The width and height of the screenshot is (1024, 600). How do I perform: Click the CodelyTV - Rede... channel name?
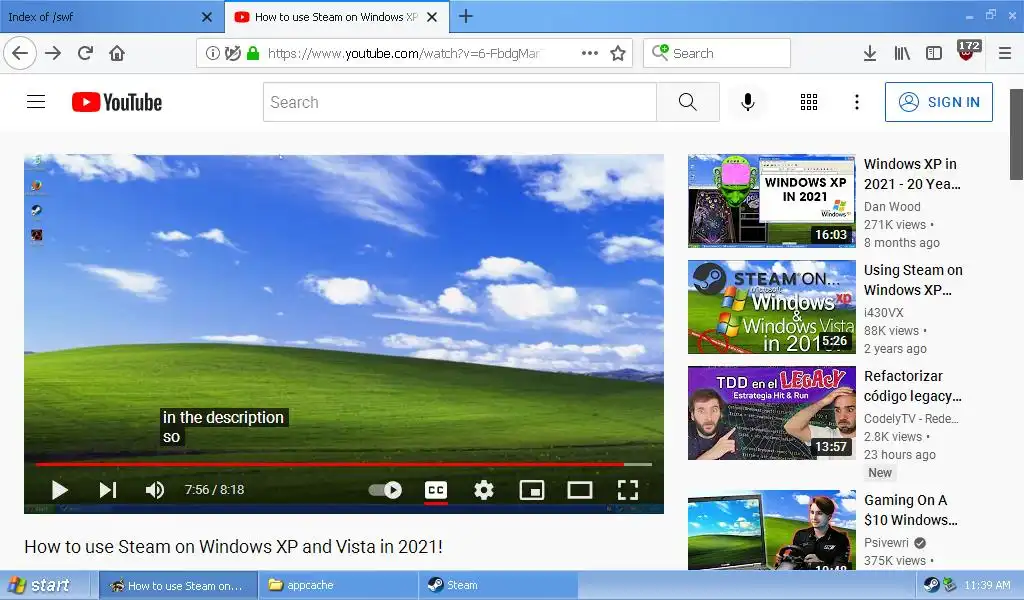point(911,418)
